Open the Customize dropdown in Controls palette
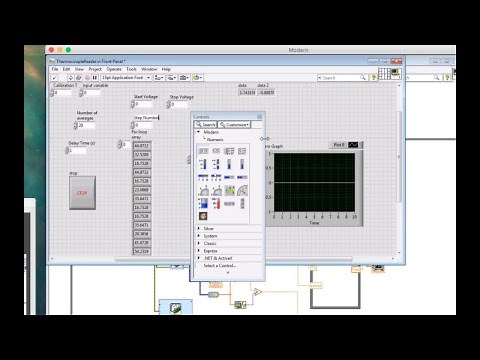 [x=234, y=125]
